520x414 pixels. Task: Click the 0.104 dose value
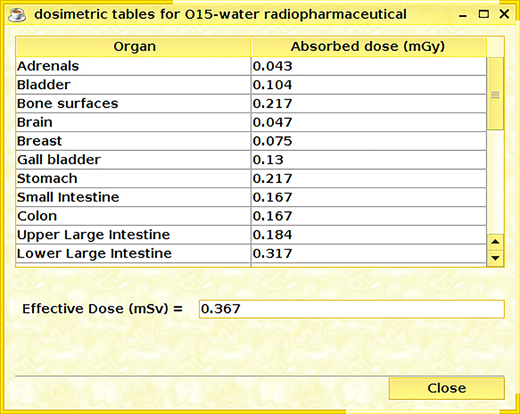click(369, 85)
